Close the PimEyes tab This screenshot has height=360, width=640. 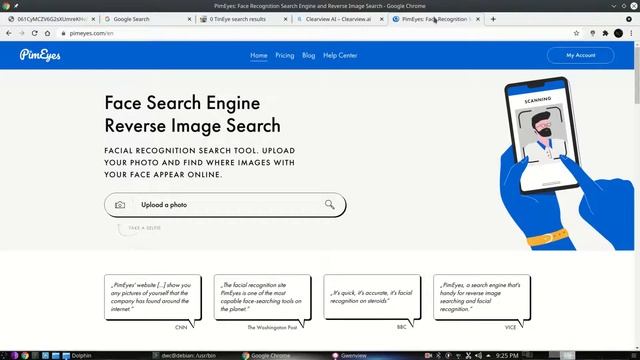(x=478, y=19)
